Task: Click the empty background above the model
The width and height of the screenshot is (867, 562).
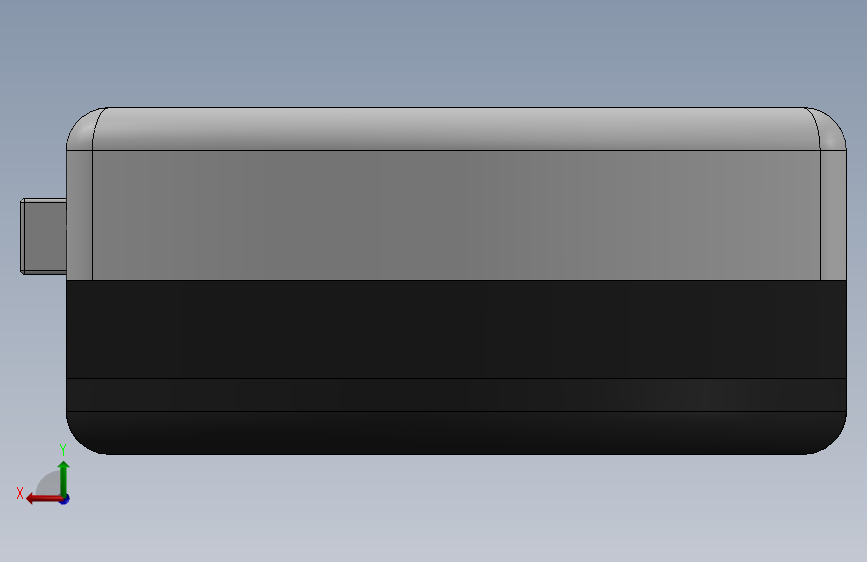Action: pos(434,53)
